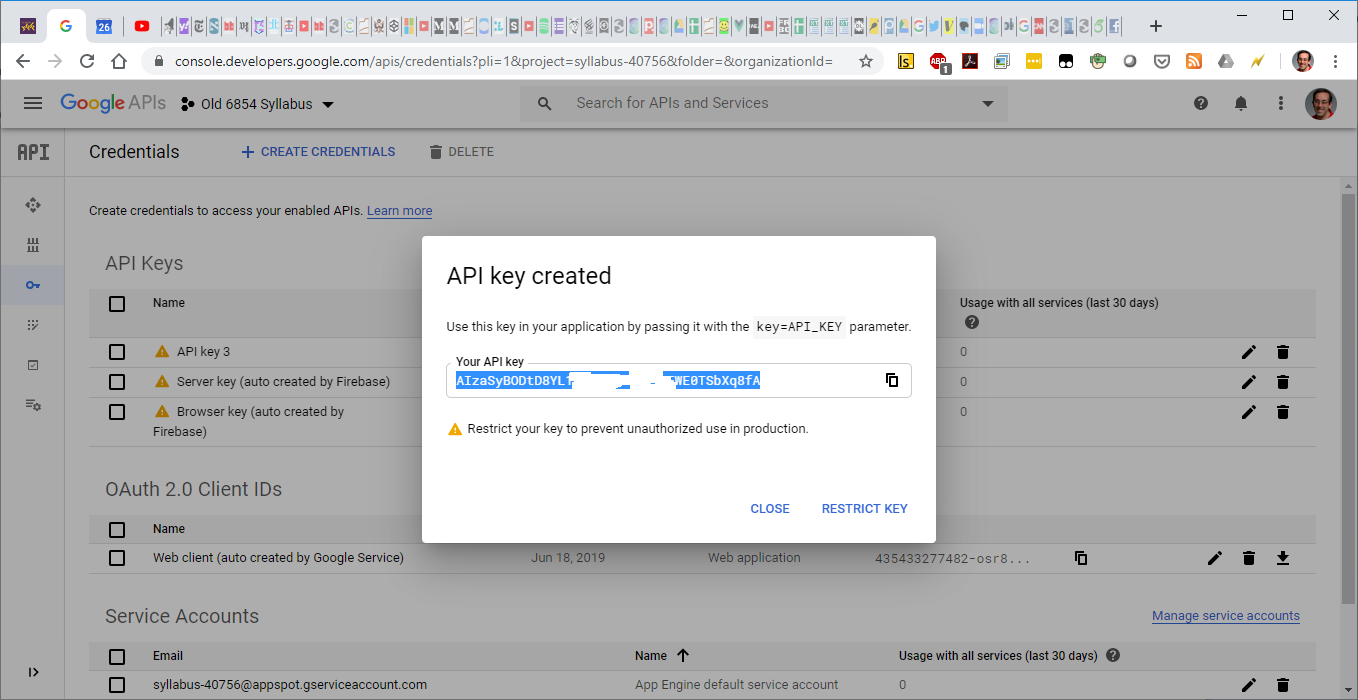Screen dimensions: 1358x700
Task: Expand the Old 6854 Syllabus project dropdown
Action: (328, 105)
